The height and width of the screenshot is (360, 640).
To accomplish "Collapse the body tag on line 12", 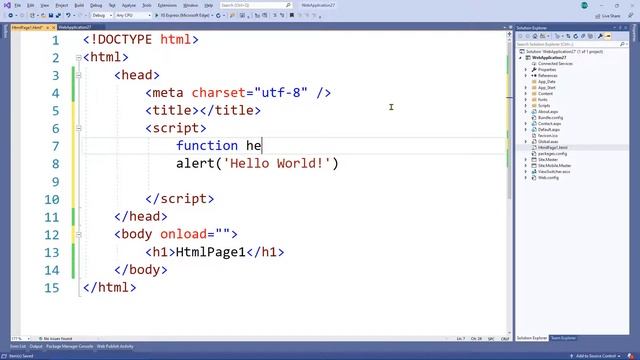I will pyautogui.click(x=78, y=234).
